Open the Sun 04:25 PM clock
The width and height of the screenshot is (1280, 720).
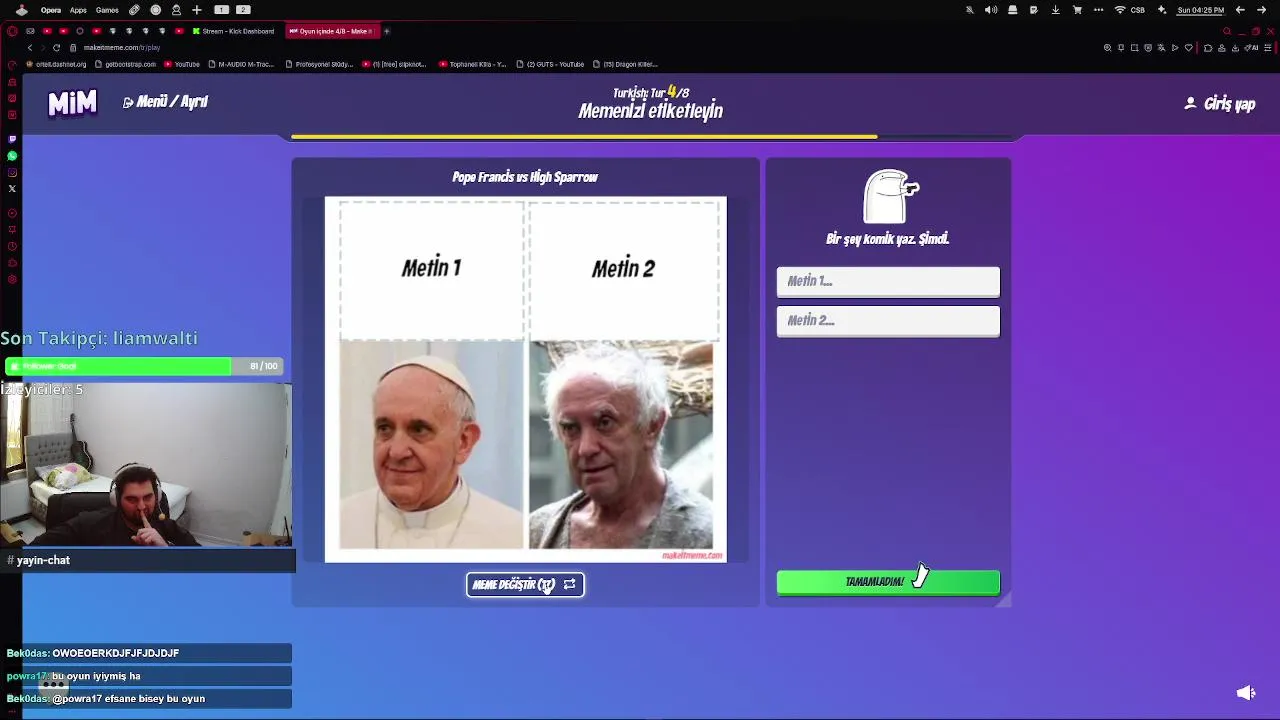(x=1200, y=10)
